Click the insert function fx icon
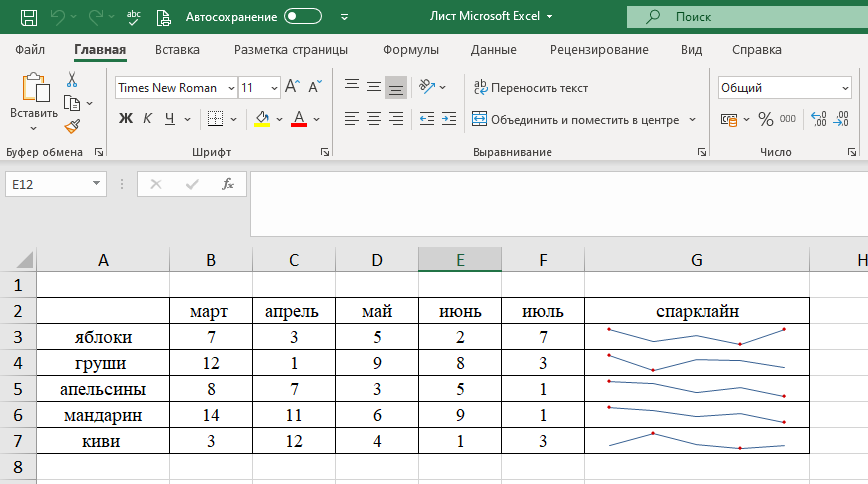The image size is (868, 484). tap(228, 184)
